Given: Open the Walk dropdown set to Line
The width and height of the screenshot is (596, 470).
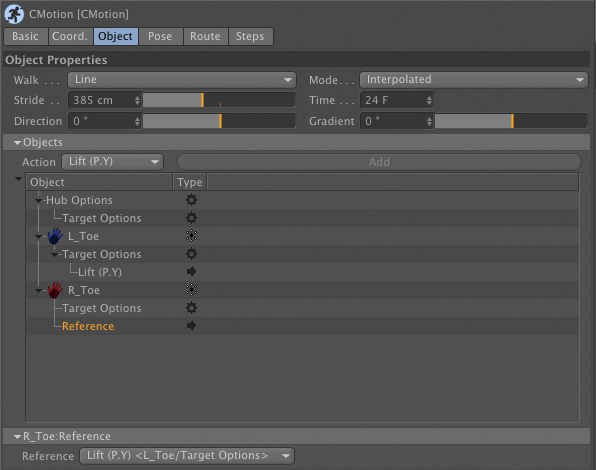Looking at the screenshot, I should coord(182,80).
